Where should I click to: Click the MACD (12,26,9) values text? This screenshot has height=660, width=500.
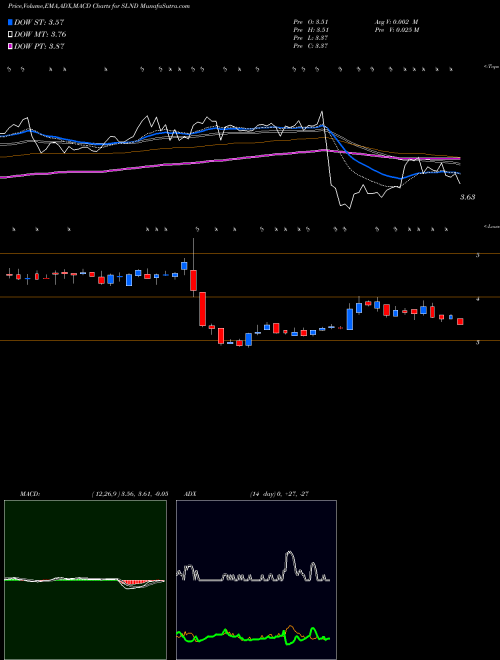130,494
